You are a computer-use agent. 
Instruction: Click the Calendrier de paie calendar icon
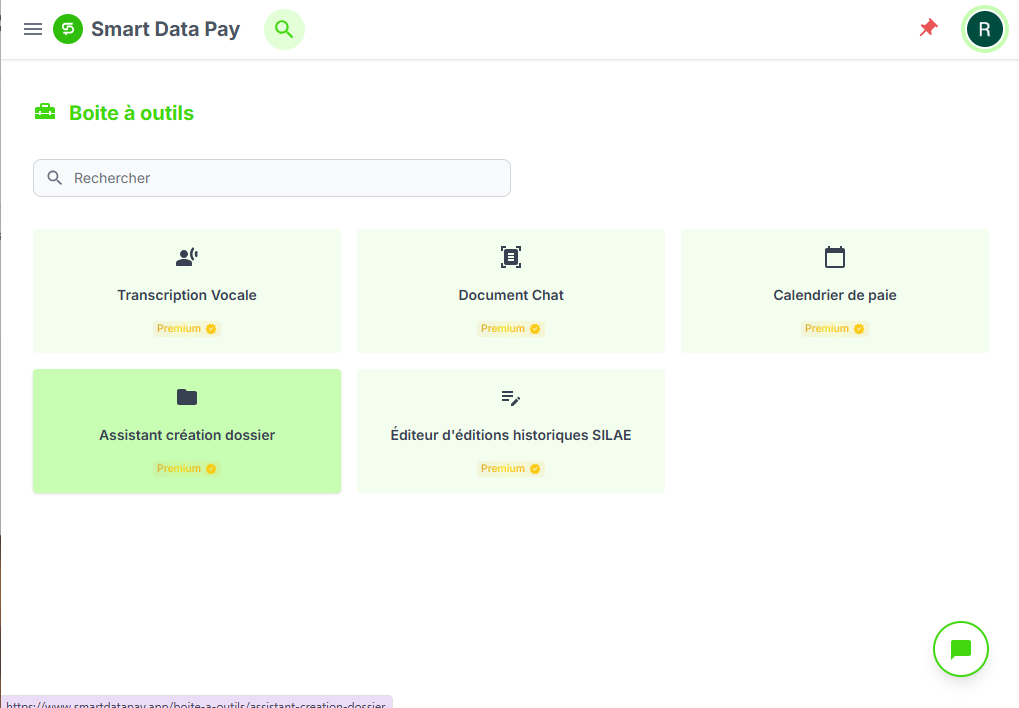coord(835,257)
